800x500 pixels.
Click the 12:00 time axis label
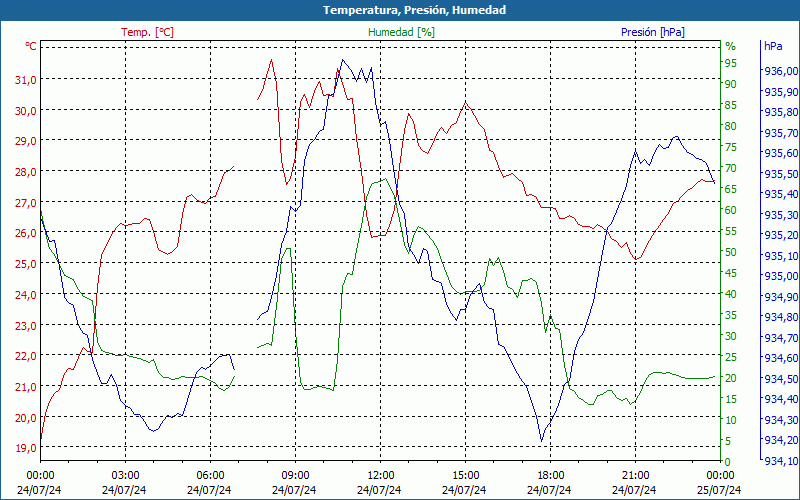tap(380, 474)
